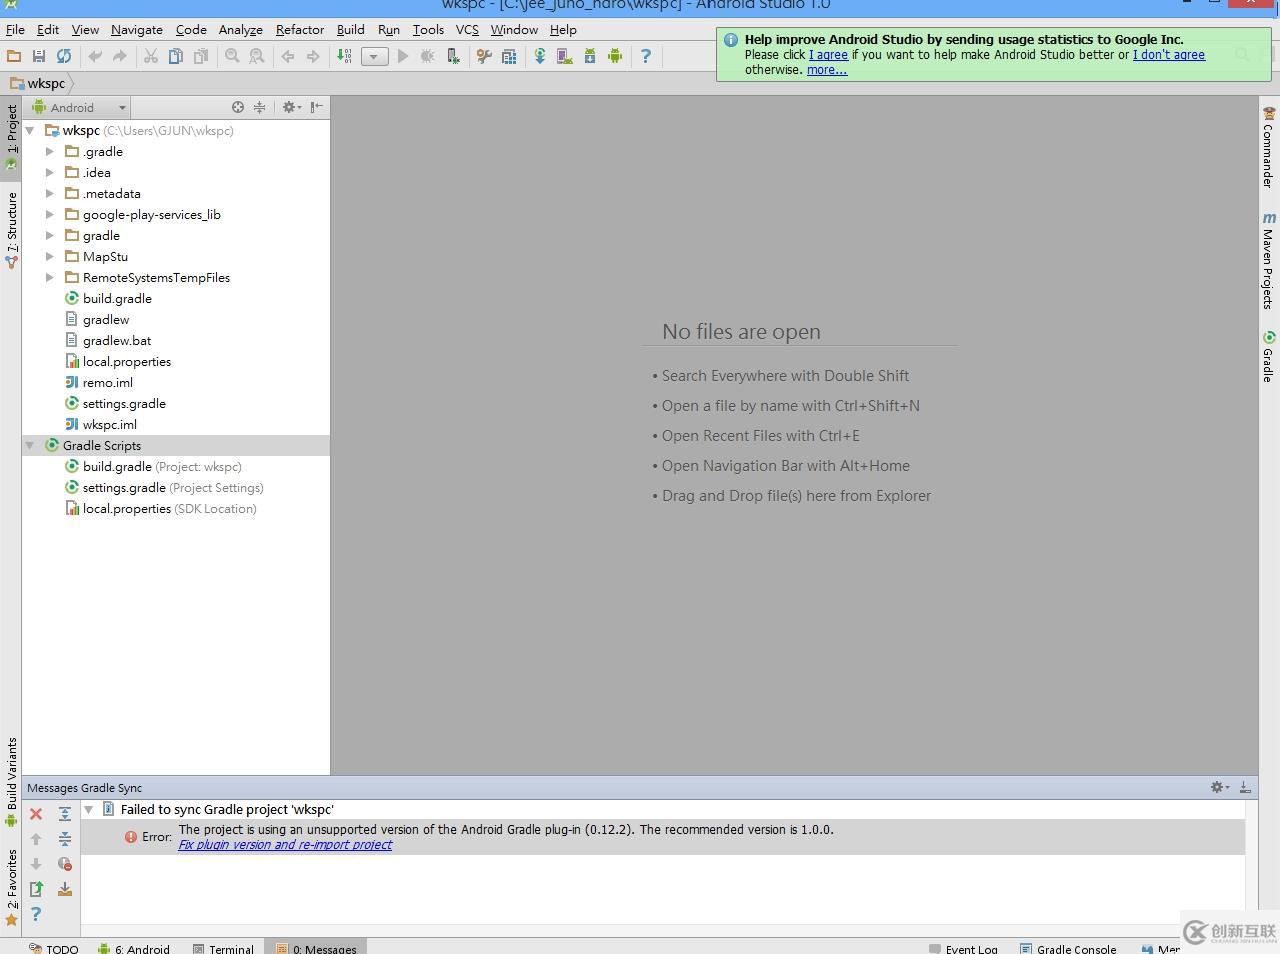This screenshot has height=954, width=1280.
Task: Click the I agree link in notification
Action: pos(828,55)
